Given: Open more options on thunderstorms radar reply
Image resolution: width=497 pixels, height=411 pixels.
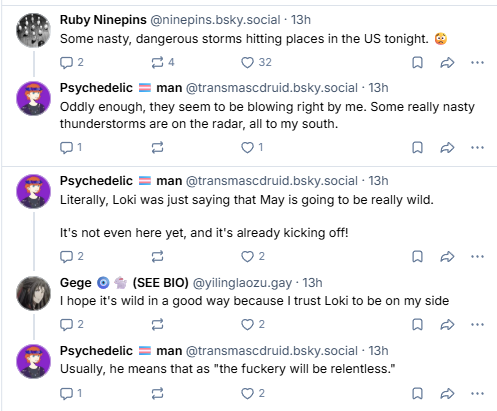Looking at the screenshot, I should [x=477, y=148].
